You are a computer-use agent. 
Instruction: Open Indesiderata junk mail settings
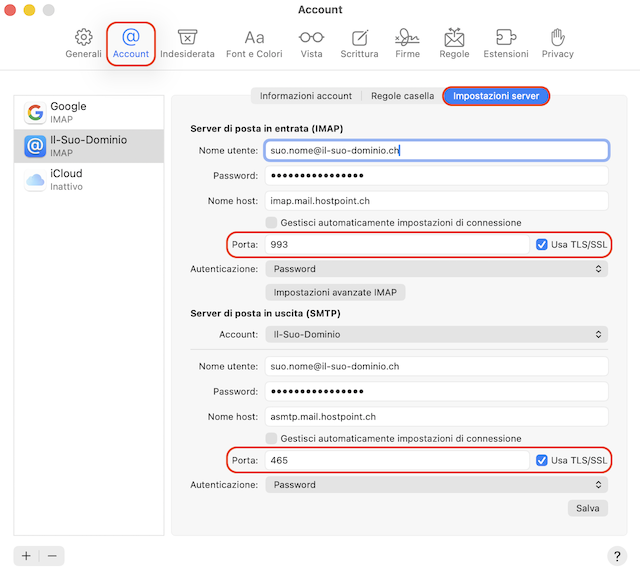click(187, 43)
